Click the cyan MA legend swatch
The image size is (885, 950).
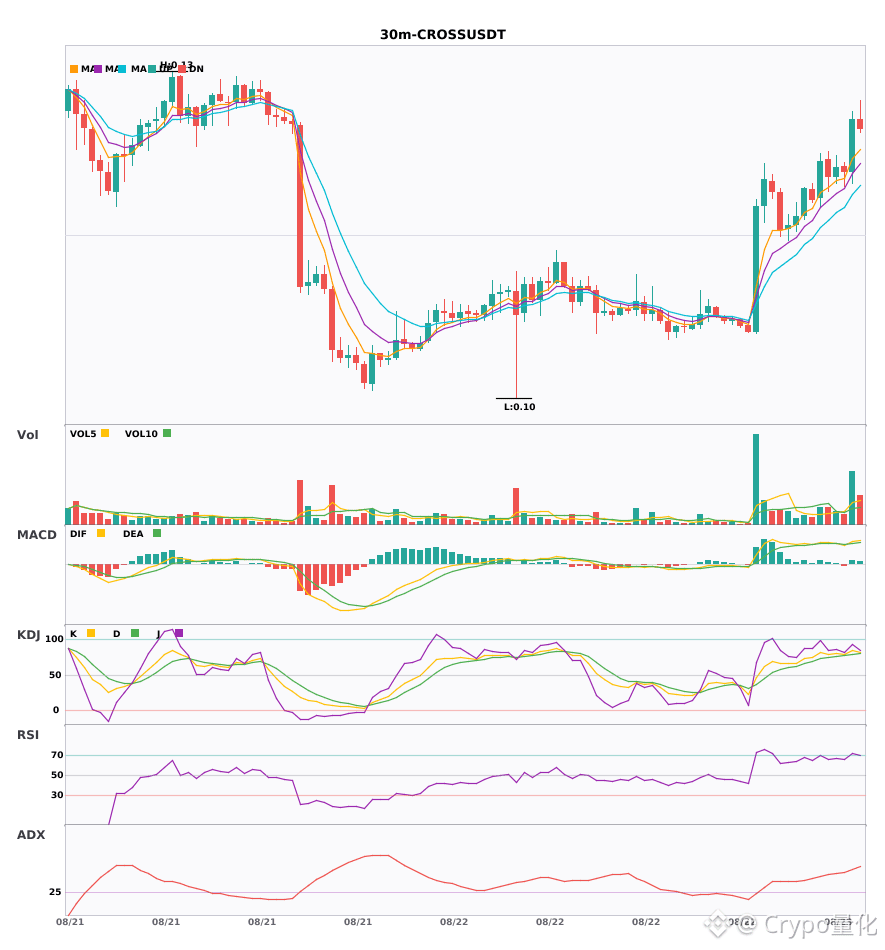click(122, 69)
